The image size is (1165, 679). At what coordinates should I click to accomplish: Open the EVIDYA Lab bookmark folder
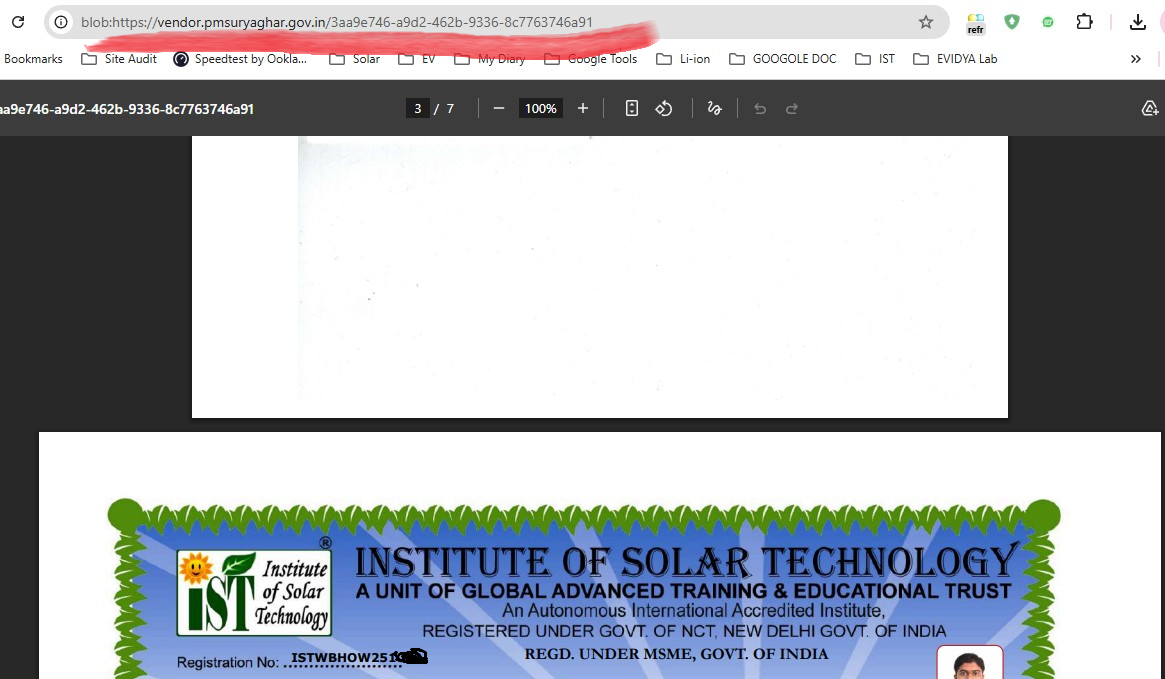pos(955,59)
